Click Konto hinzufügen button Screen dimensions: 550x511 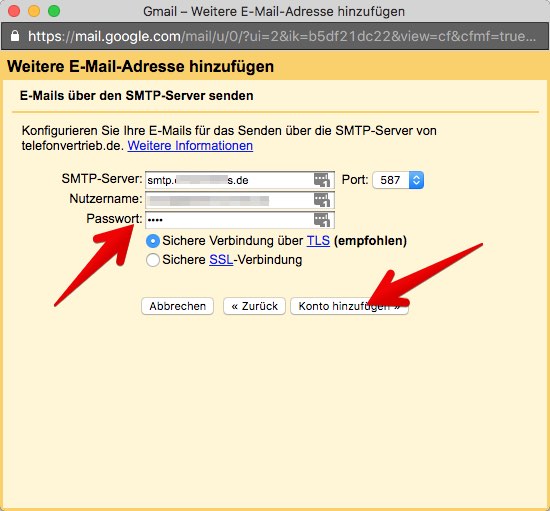pyautogui.click(x=349, y=306)
